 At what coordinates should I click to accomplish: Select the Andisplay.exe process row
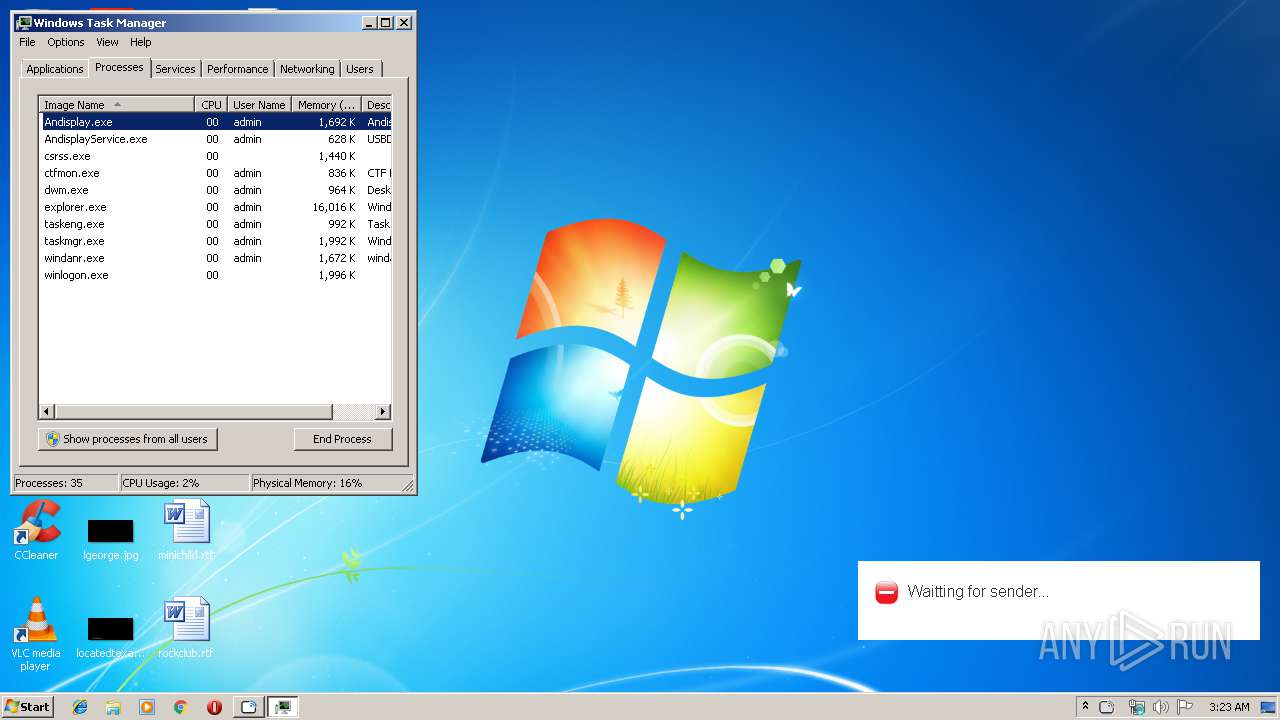215,122
